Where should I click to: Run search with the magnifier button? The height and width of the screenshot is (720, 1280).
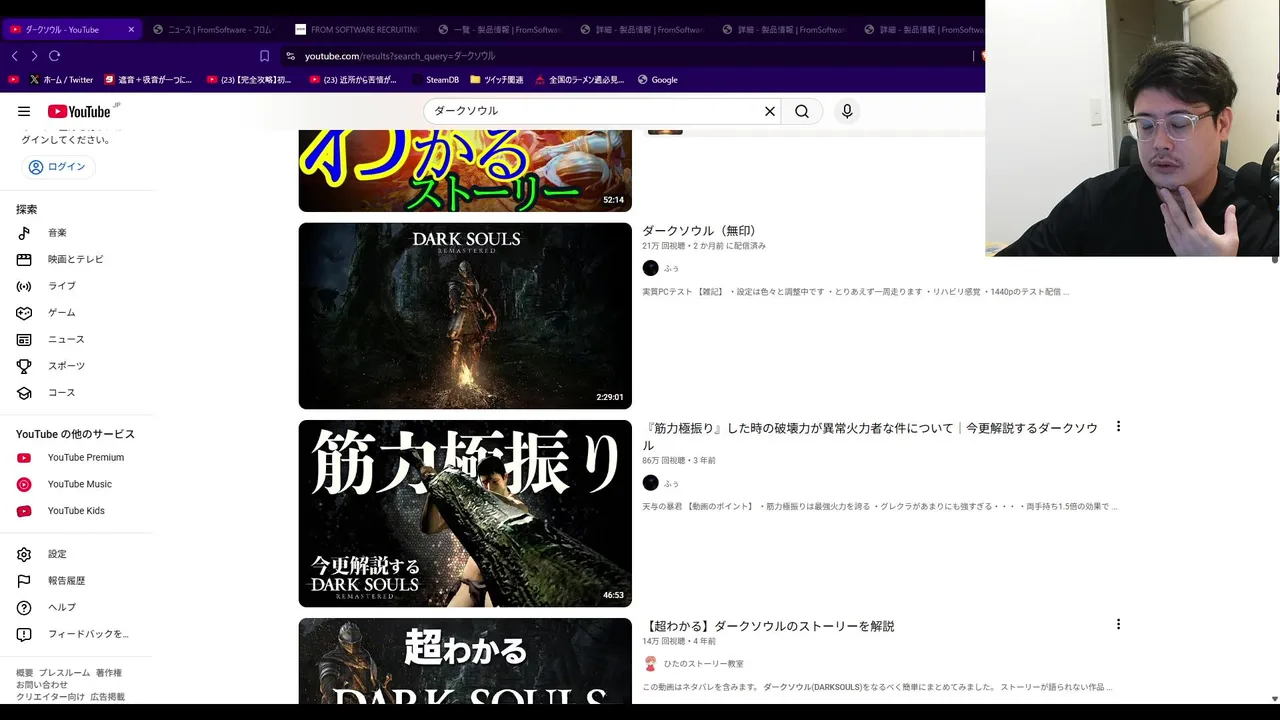click(802, 111)
